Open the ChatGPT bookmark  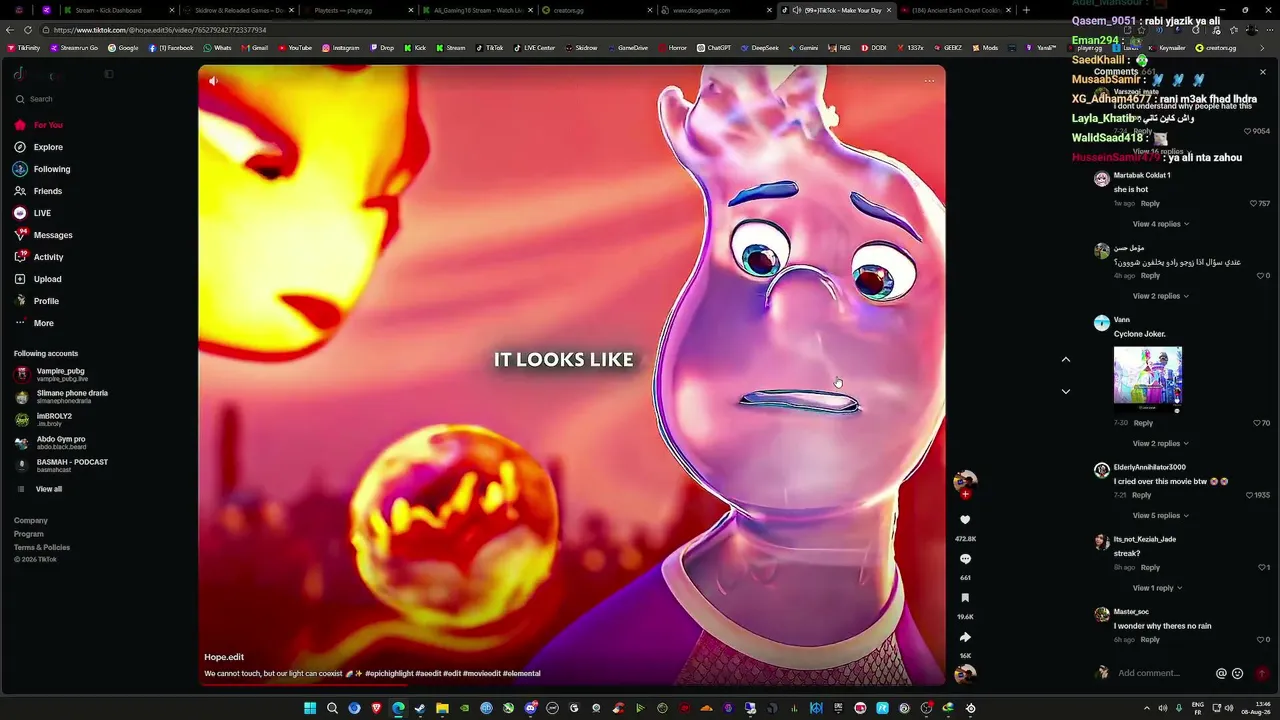pos(714,48)
